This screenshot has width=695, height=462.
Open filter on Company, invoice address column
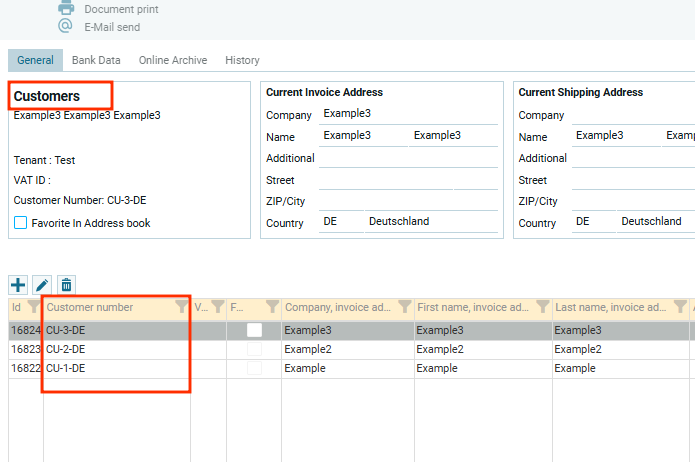coord(404,308)
